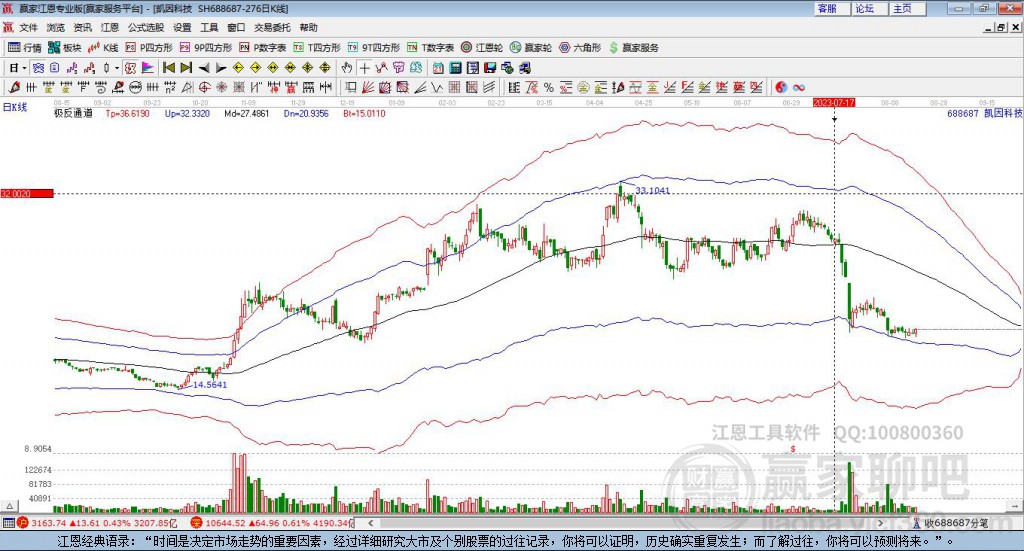1024x551 pixels.
Task: Click the Dn=20.9356 value
Action: (x=306, y=114)
